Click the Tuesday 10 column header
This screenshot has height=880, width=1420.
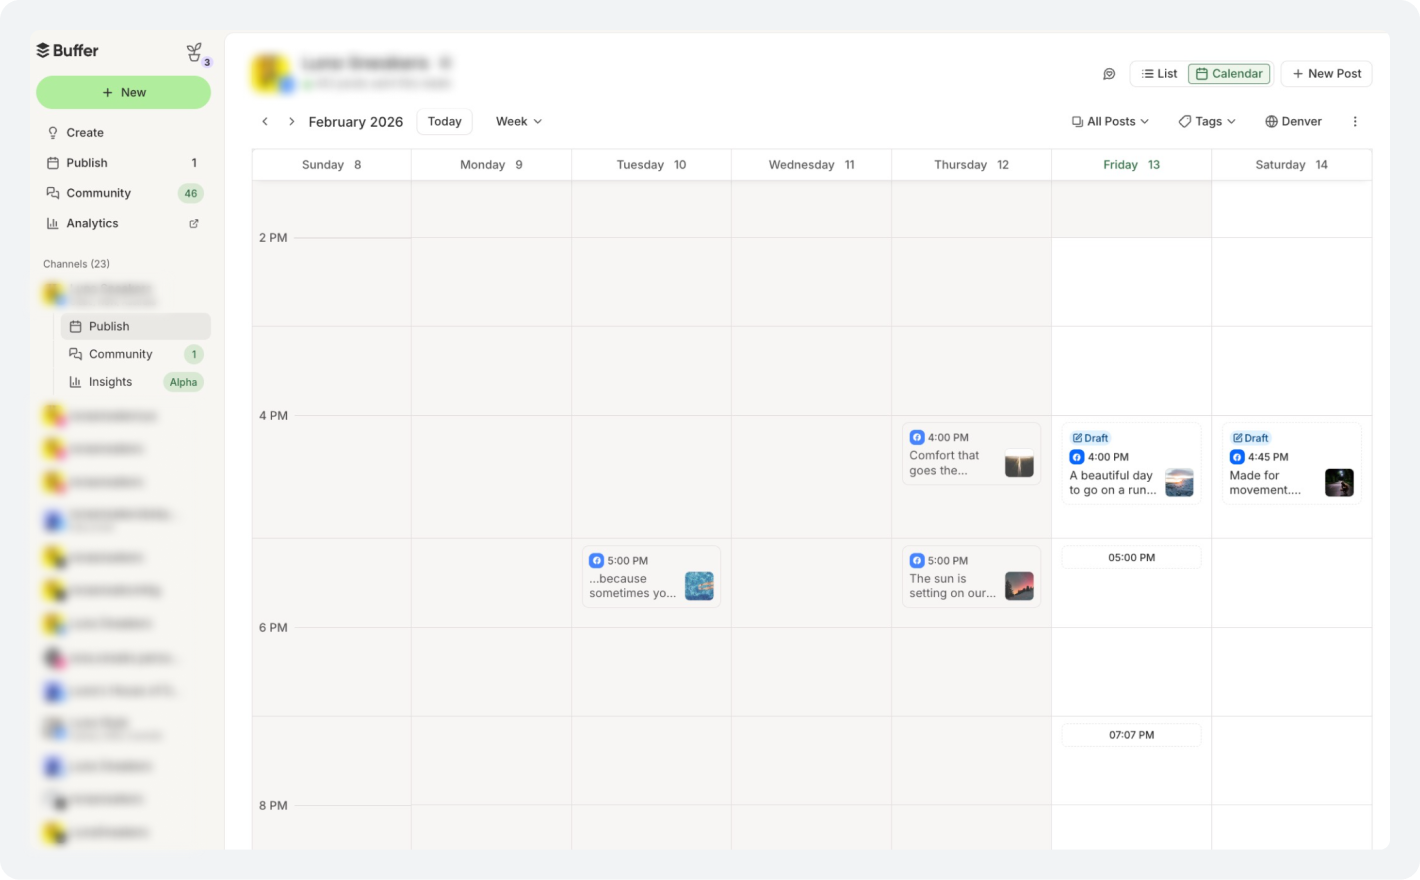click(x=651, y=165)
